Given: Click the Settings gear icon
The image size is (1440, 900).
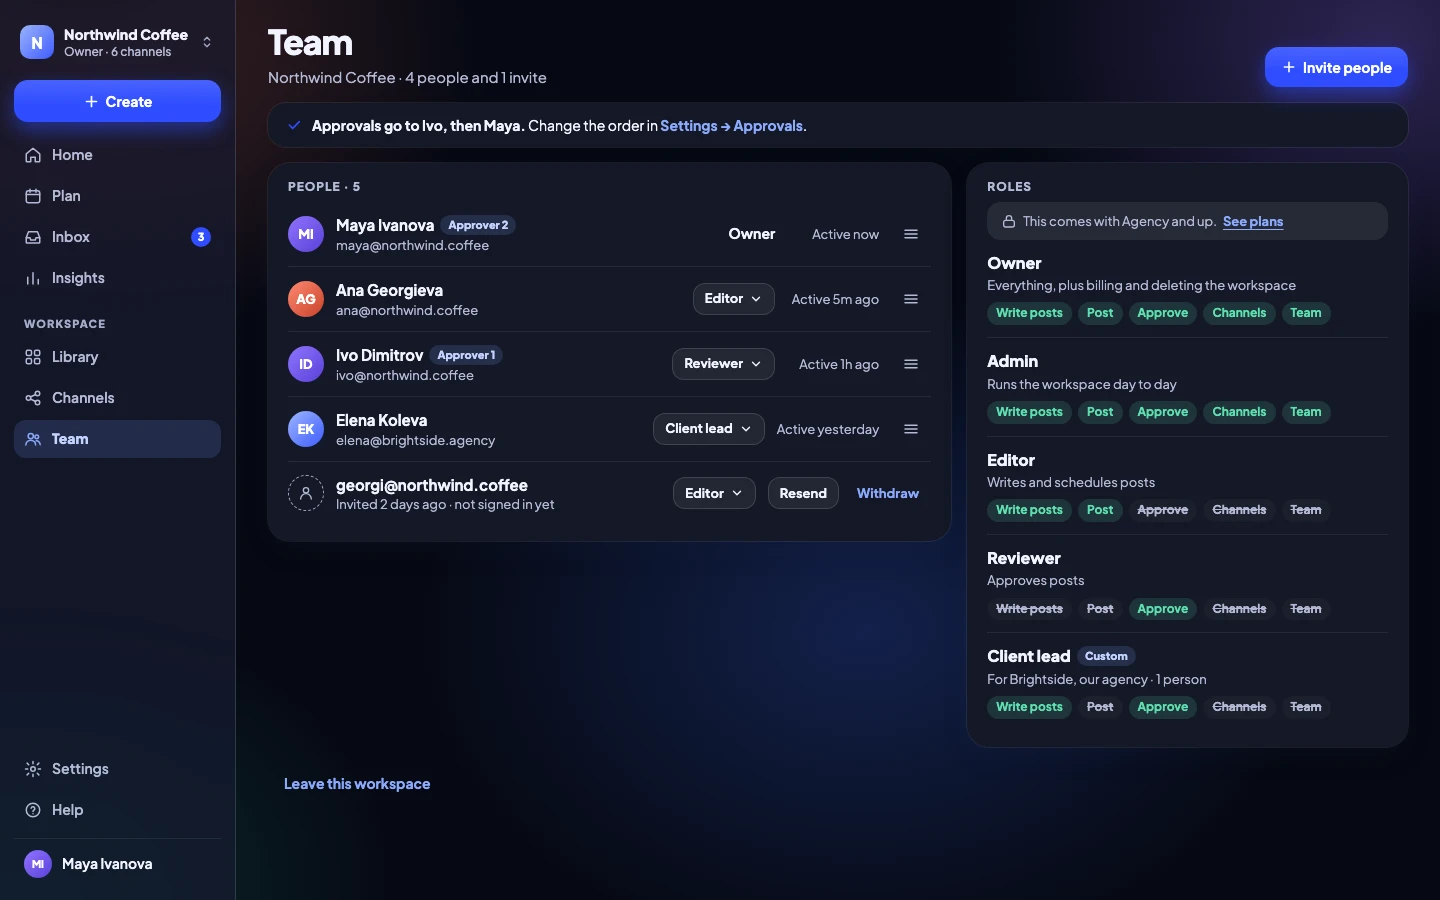Looking at the screenshot, I should 33,769.
